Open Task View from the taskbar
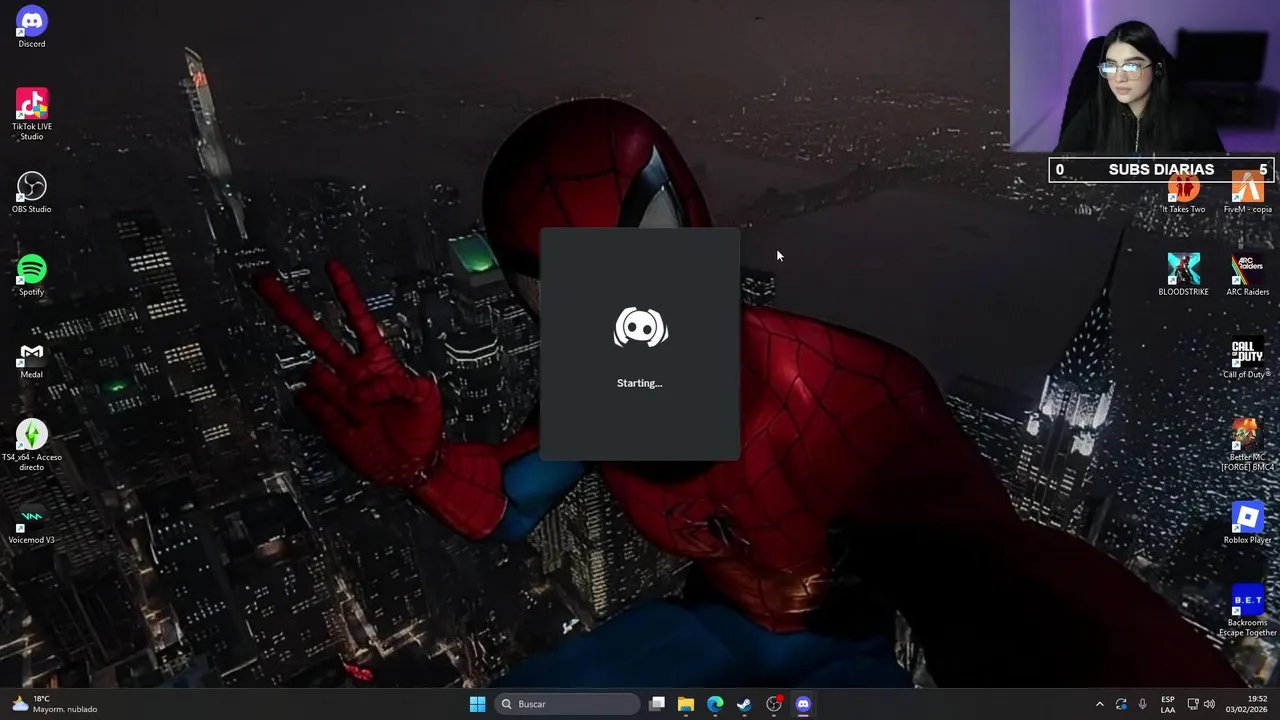This screenshot has width=1280, height=720. [x=657, y=704]
